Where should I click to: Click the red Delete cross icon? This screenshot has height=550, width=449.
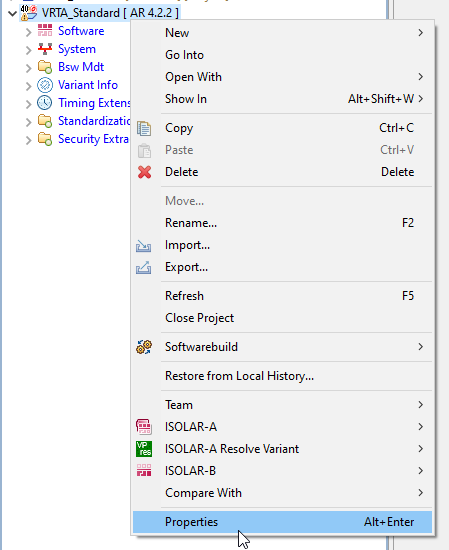144,172
